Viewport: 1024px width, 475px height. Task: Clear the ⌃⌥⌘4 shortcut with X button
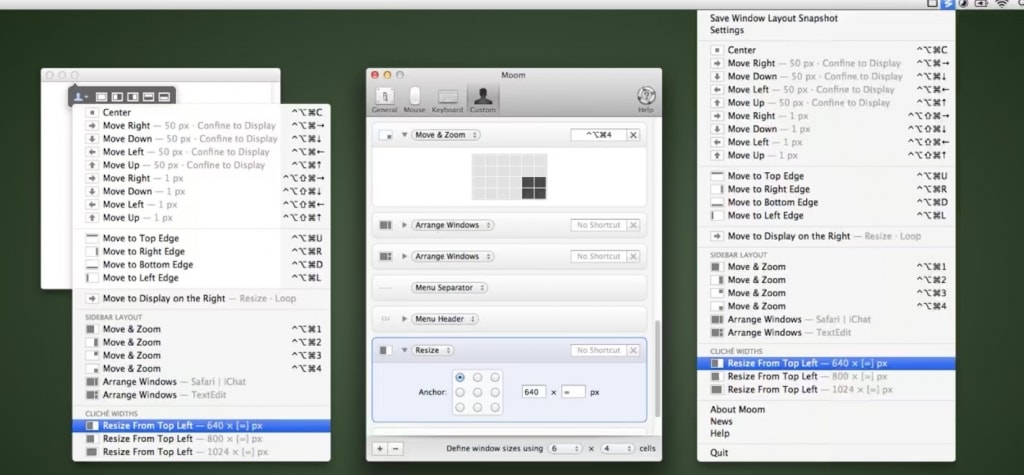(633, 135)
